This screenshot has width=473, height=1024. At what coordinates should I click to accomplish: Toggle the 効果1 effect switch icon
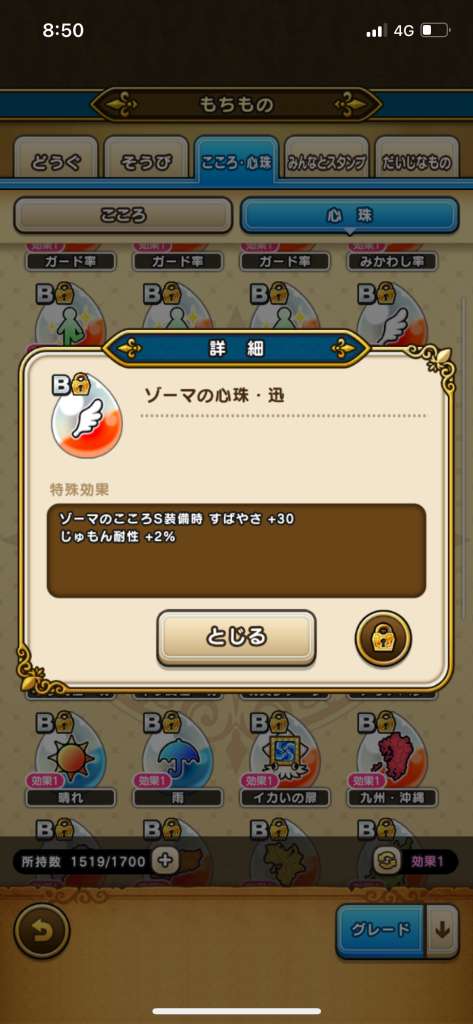[x=383, y=861]
